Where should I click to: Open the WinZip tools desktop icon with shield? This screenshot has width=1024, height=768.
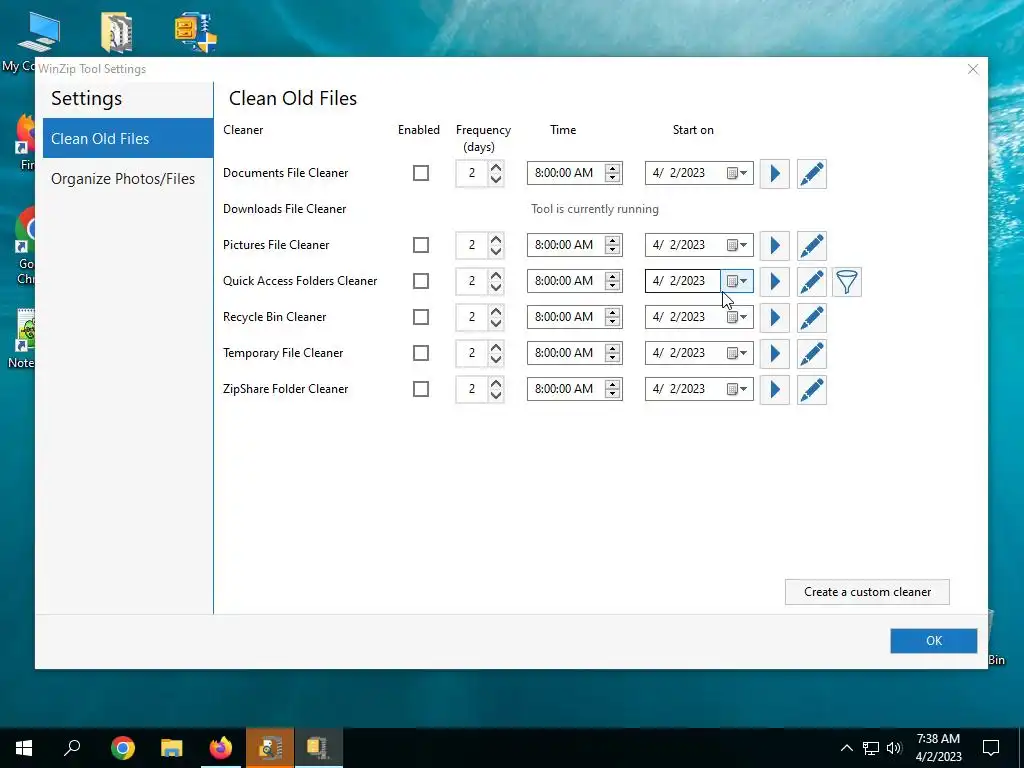tap(195, 33)
